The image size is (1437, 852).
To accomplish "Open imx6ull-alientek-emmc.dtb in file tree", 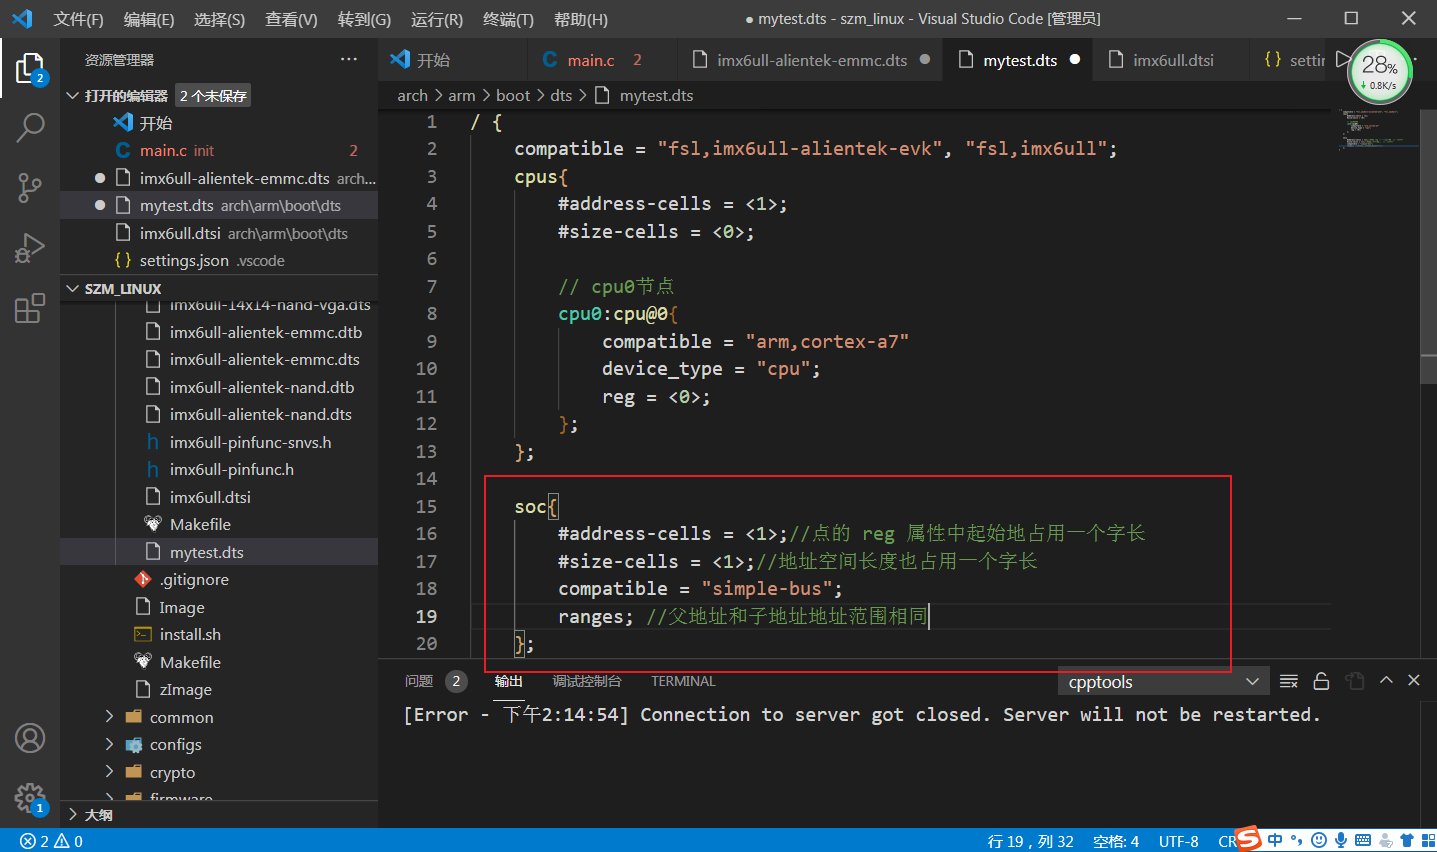I will [266, 332].
